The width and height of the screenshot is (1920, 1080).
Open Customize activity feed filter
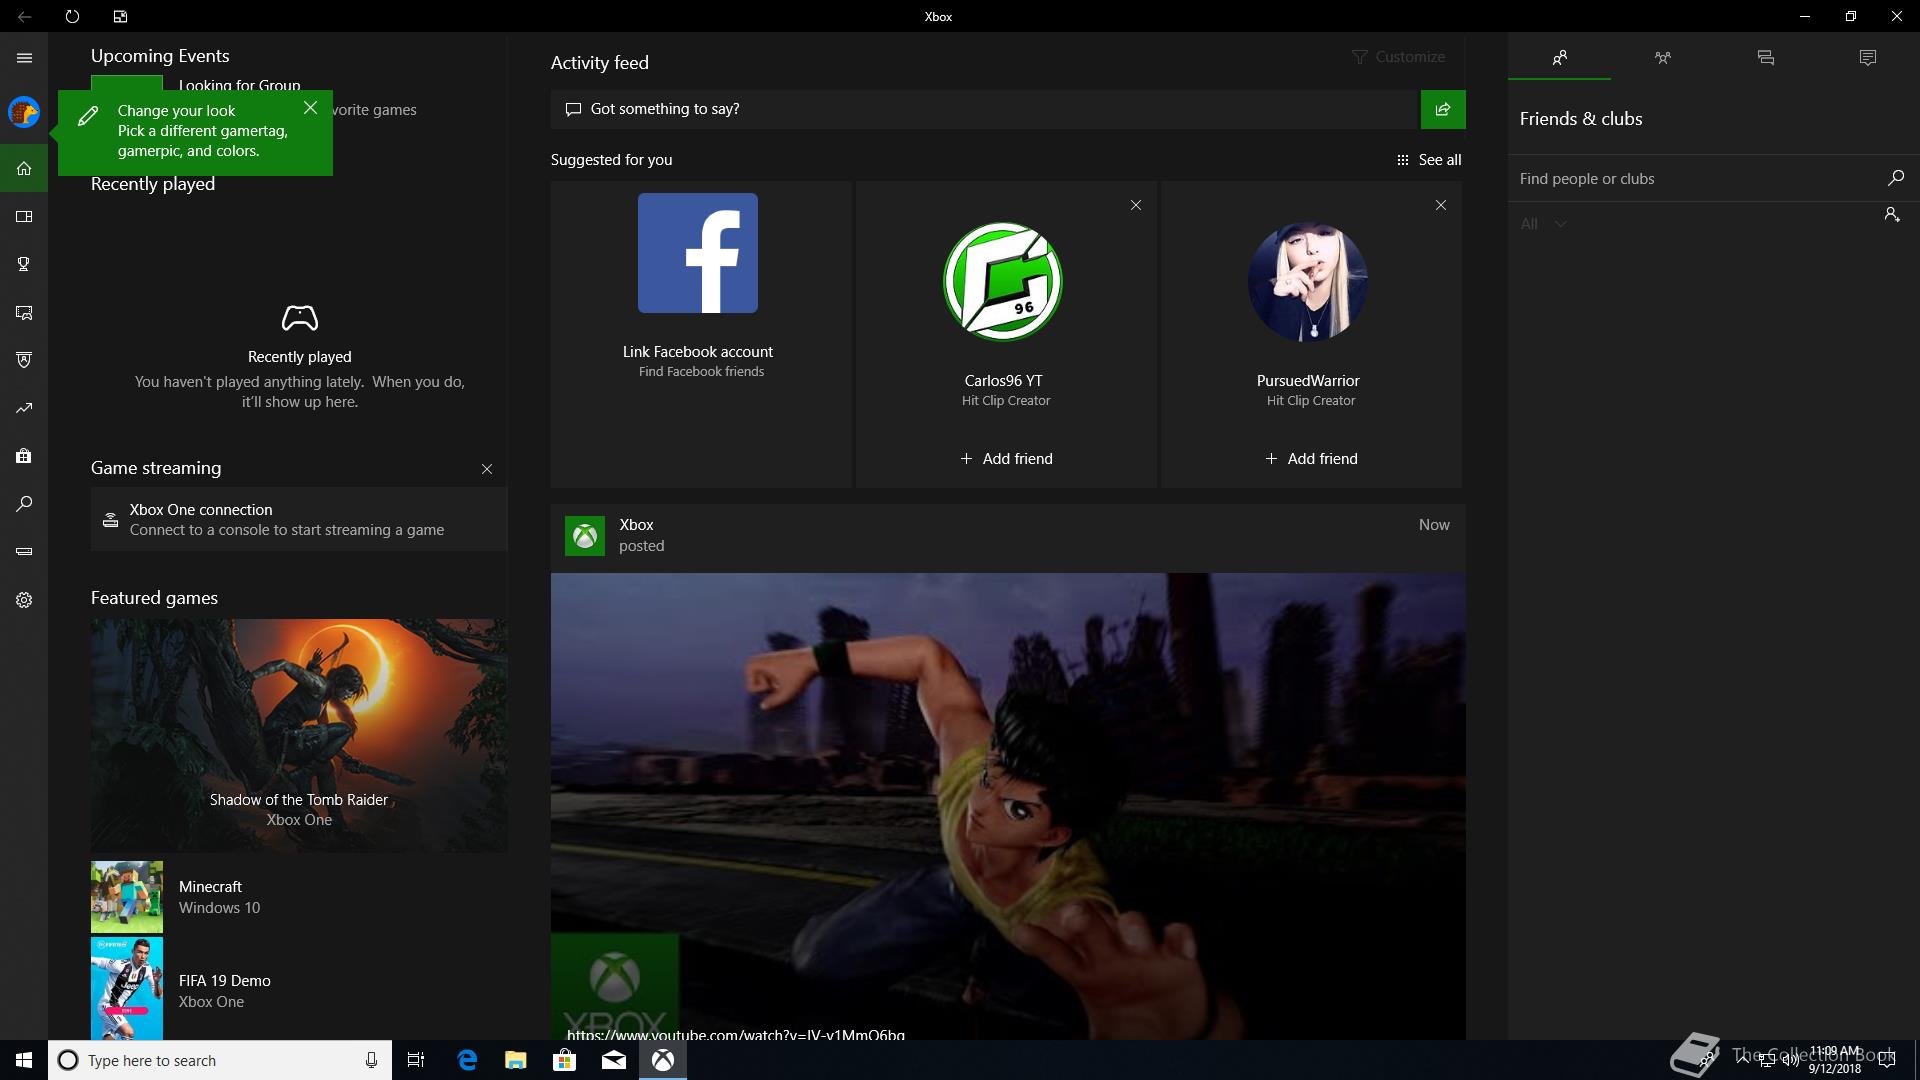(x=1398, y=57)
